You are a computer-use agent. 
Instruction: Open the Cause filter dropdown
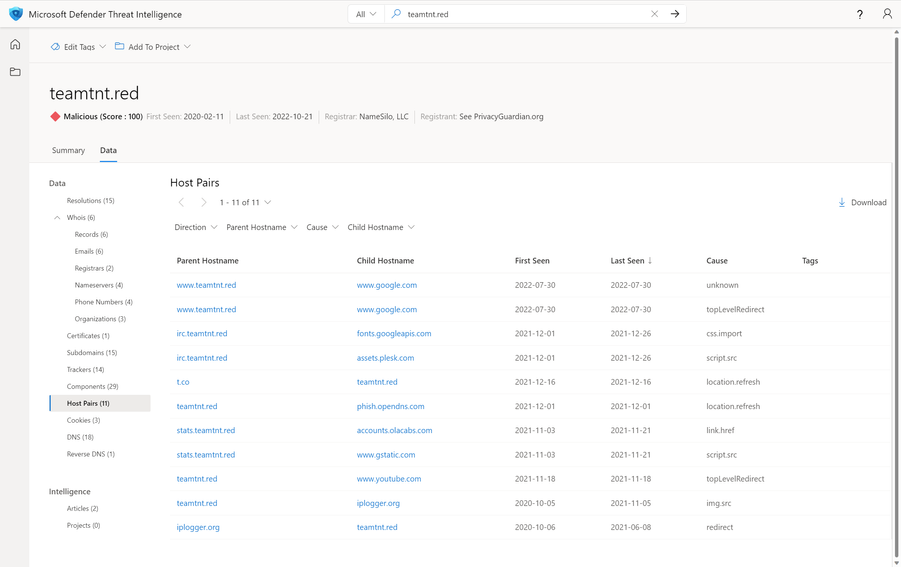322,227
